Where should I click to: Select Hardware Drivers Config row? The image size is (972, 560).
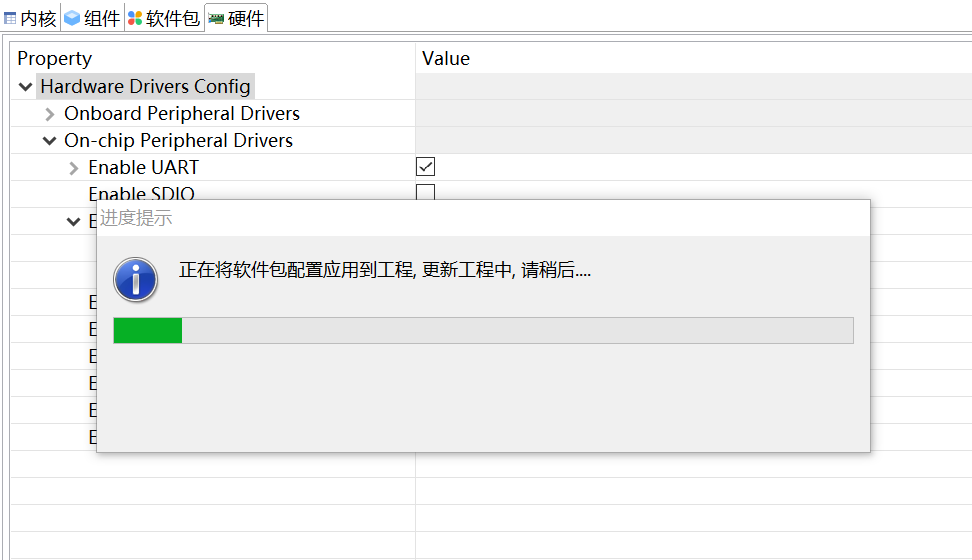tap(145, 86)
